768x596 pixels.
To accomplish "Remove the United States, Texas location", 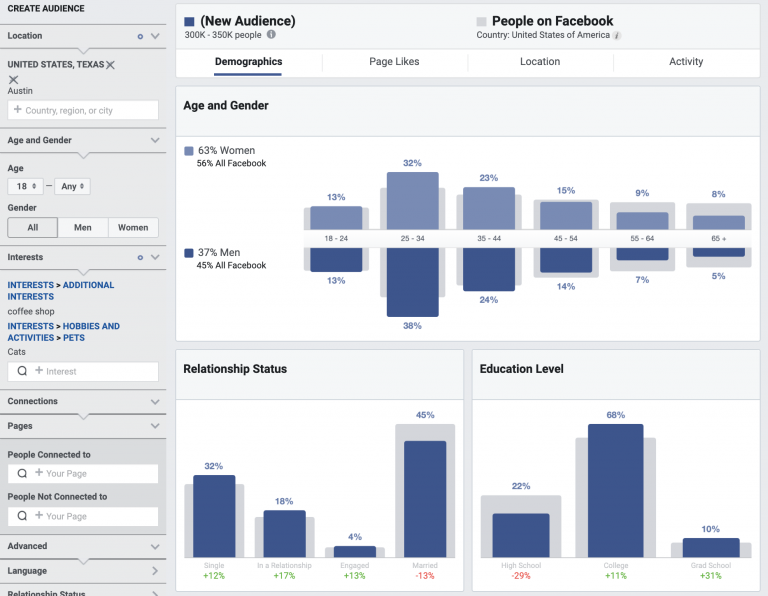I will (x=111, y=65).
